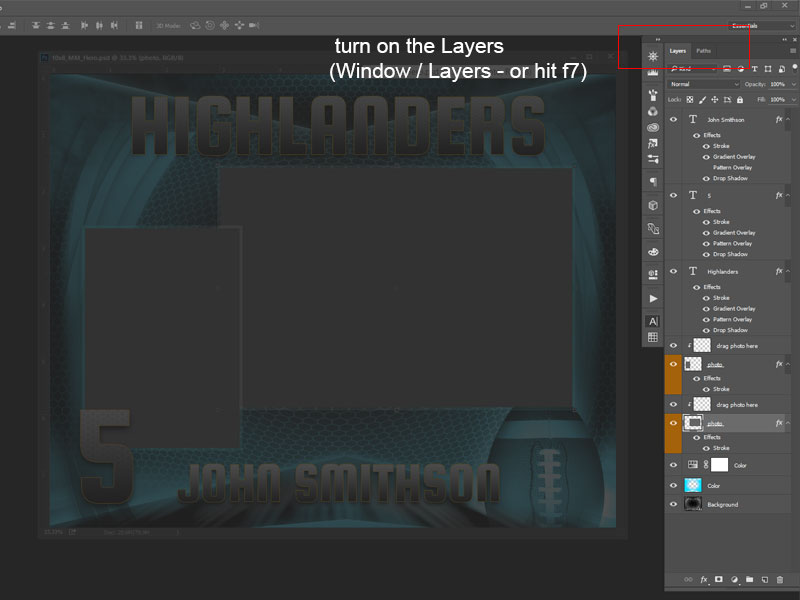Open the Navigator panel wheel icon in dock

click(x=653, y=56)
